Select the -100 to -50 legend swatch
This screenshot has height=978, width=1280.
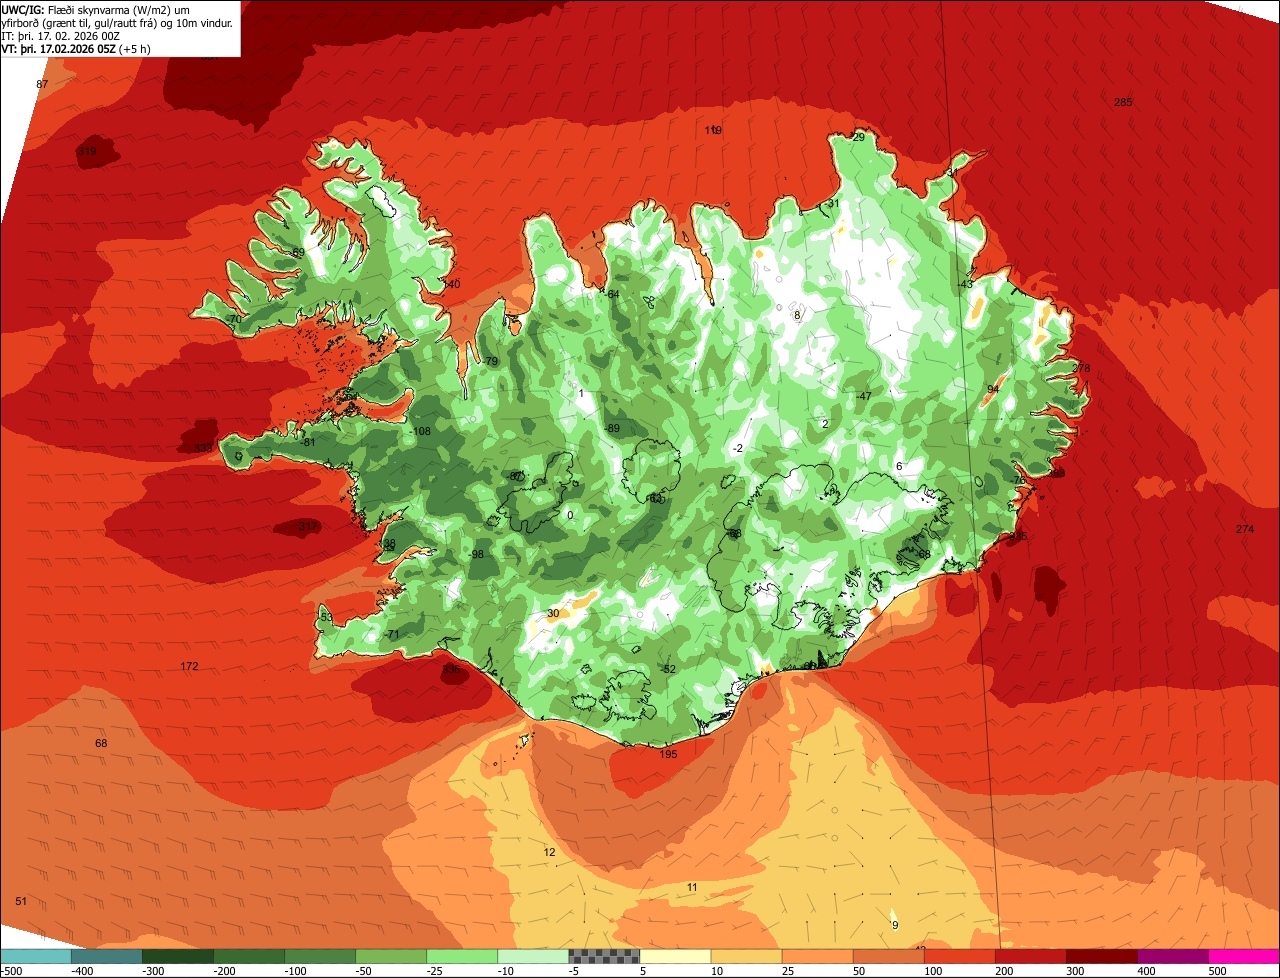pyautogui.click(x=319, y=956)
